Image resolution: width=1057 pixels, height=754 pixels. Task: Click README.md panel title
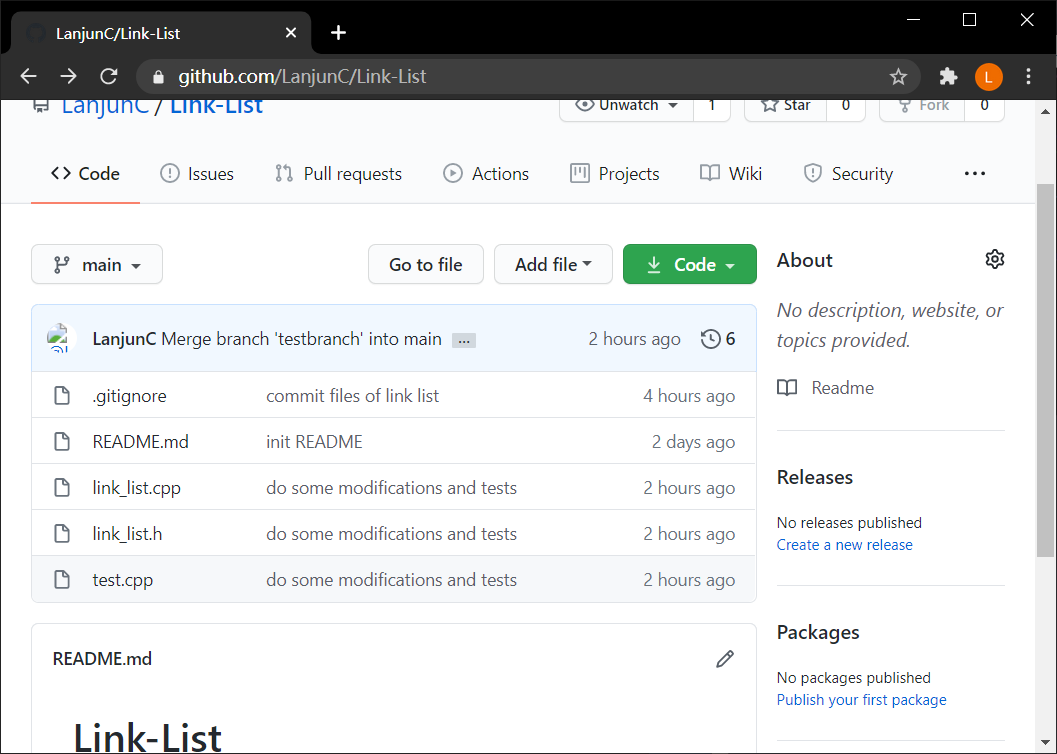102,658
